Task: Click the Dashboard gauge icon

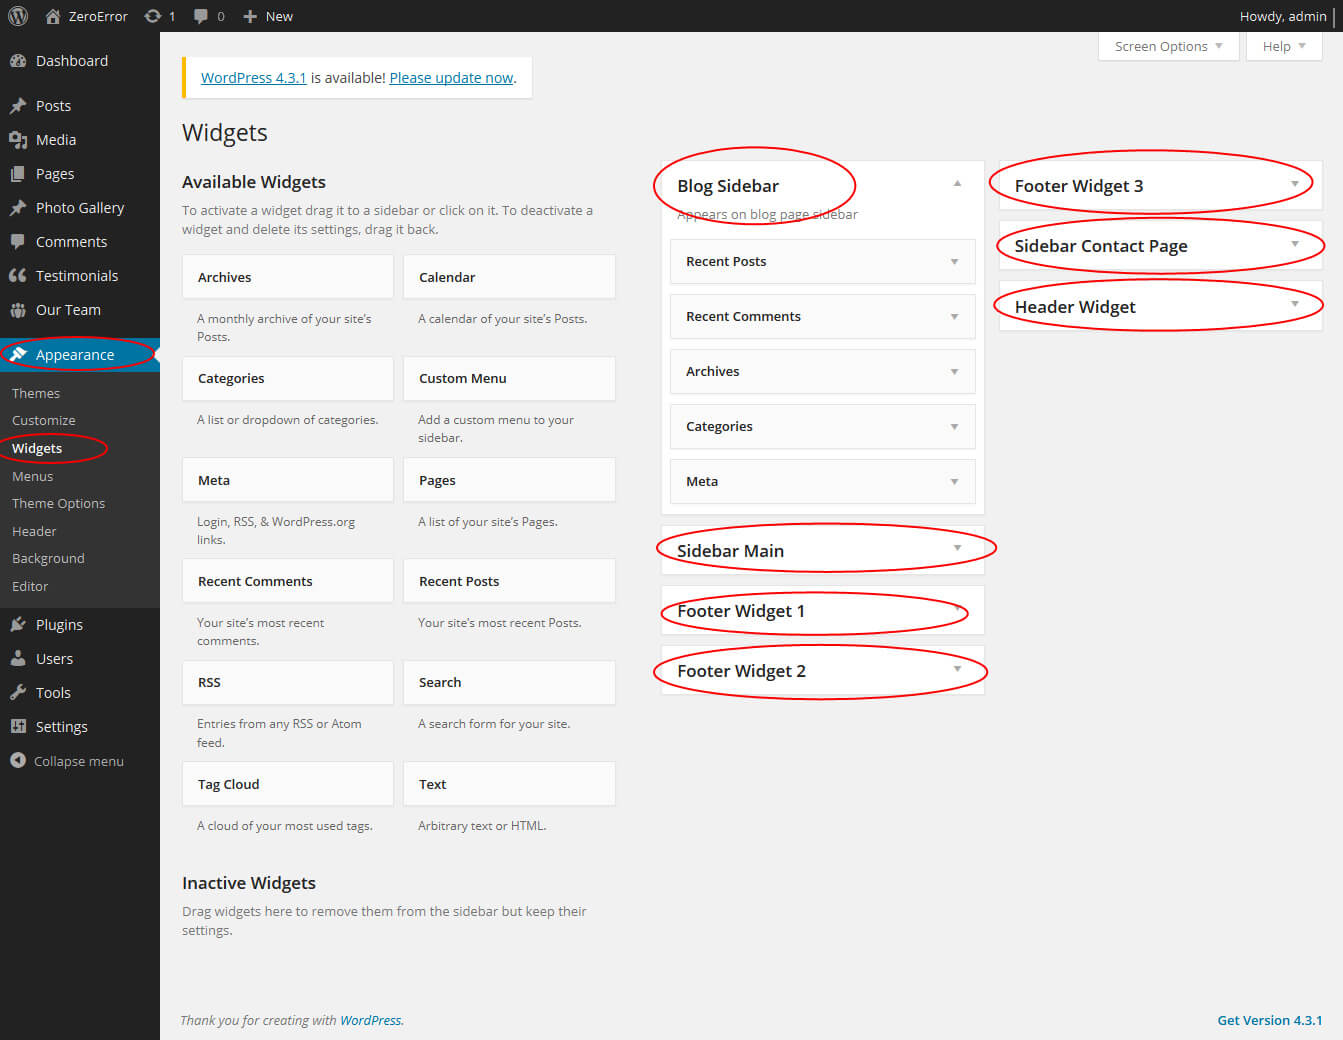Action: pyautogui.click(x=18, y=61)
